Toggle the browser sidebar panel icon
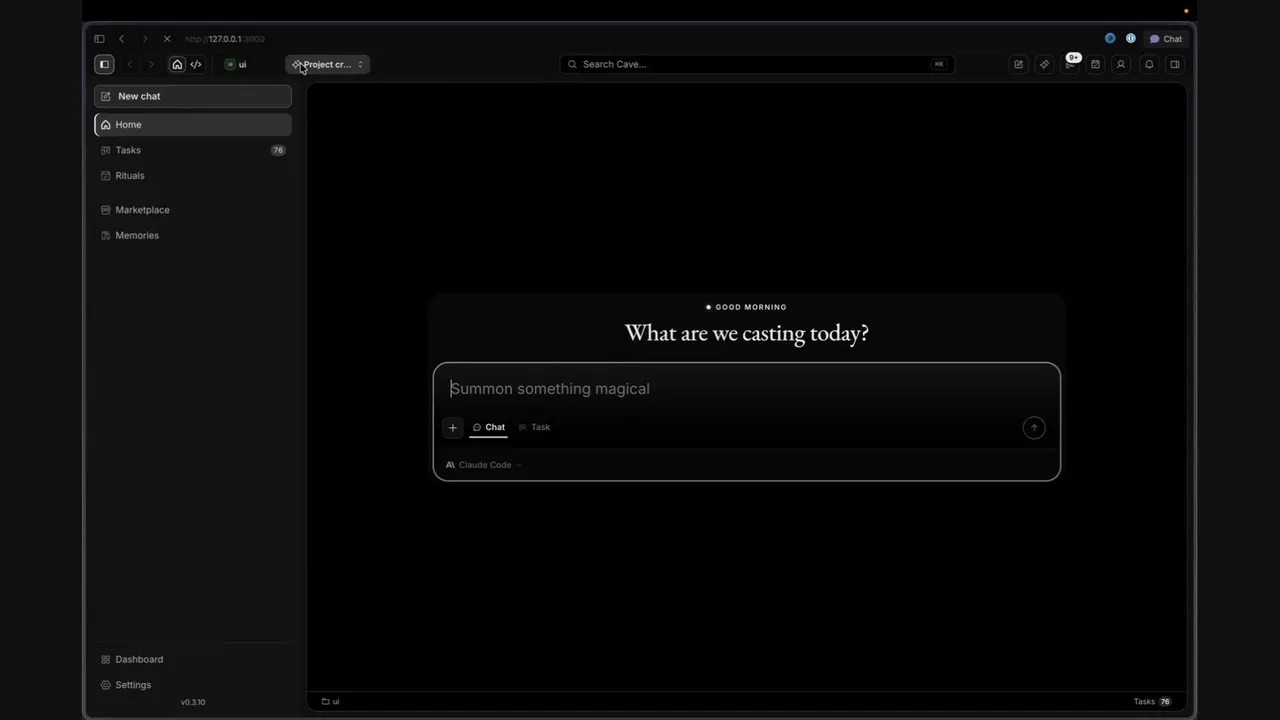 [x=99, y=39]
